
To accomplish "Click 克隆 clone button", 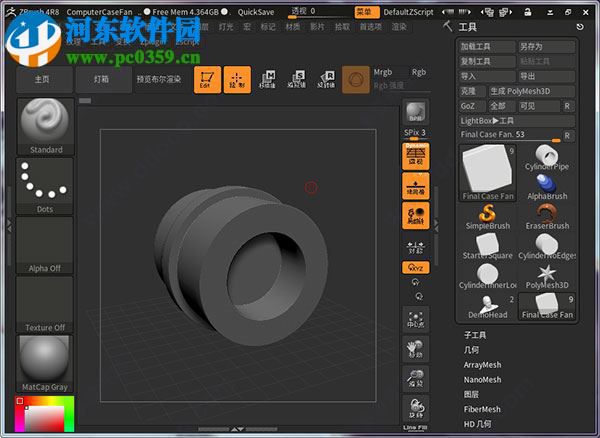I will click(x=472, y=91).
